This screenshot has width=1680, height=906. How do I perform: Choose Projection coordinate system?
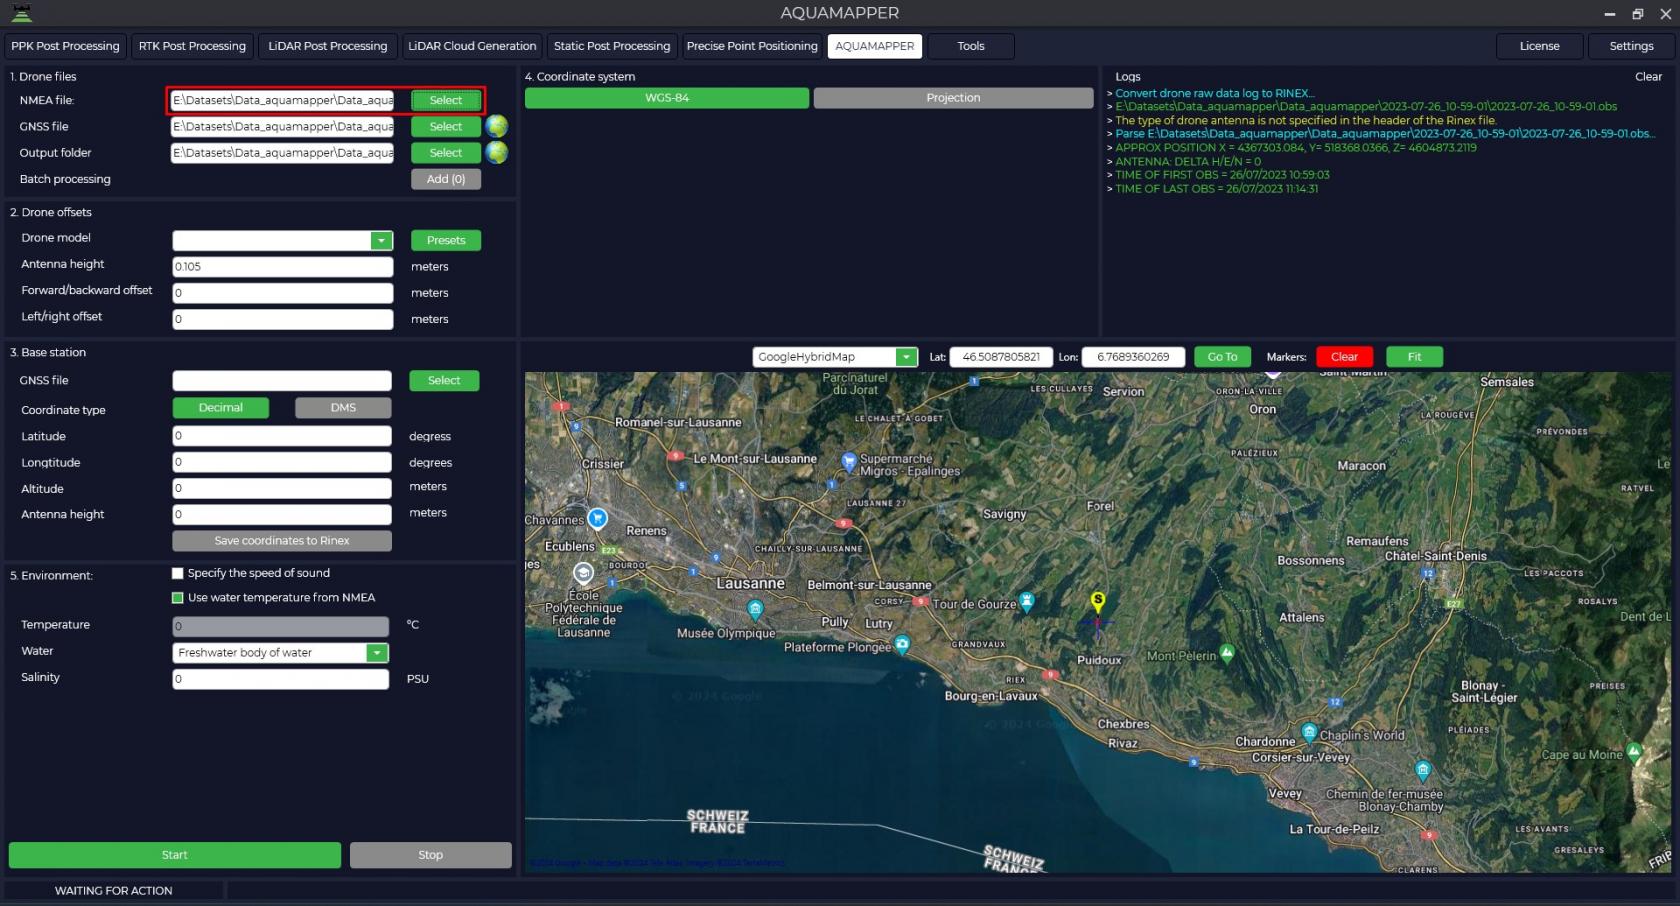coord(953,98)
